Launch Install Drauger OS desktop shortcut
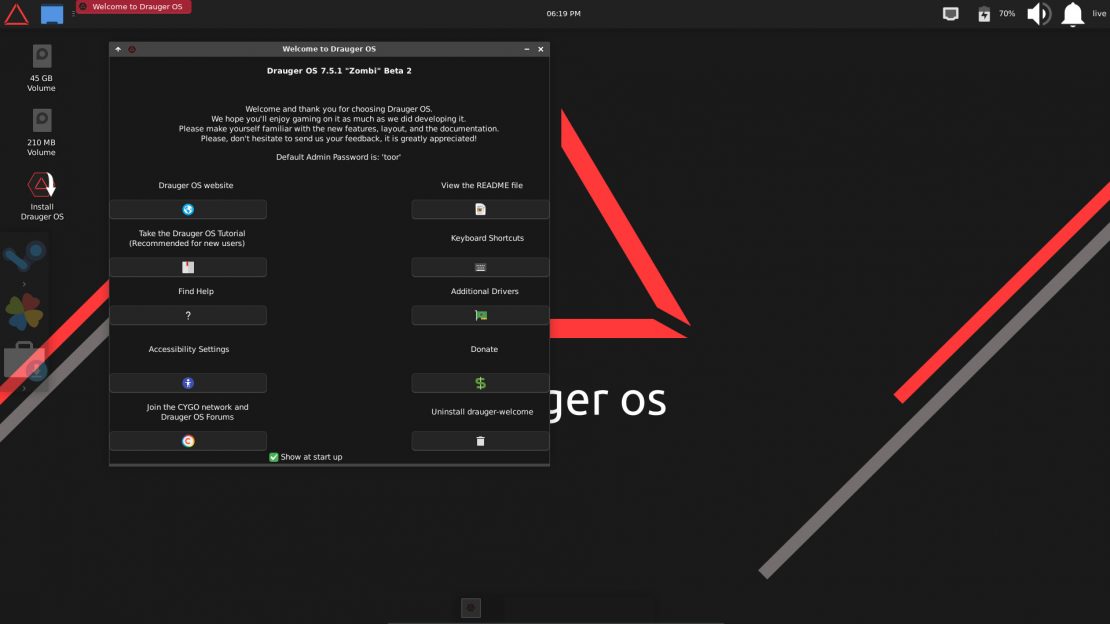 (x=42, y=195)
